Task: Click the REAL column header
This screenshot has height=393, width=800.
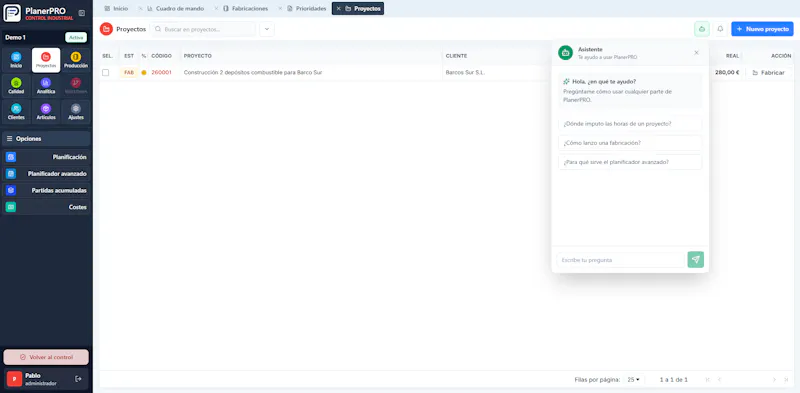Action: tap(733, 56)
